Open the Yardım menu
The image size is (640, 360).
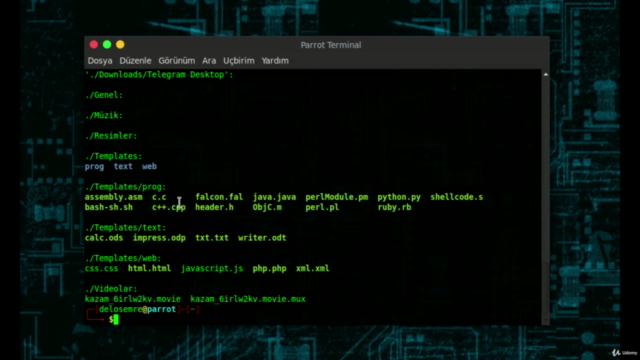tap(275, 61)
